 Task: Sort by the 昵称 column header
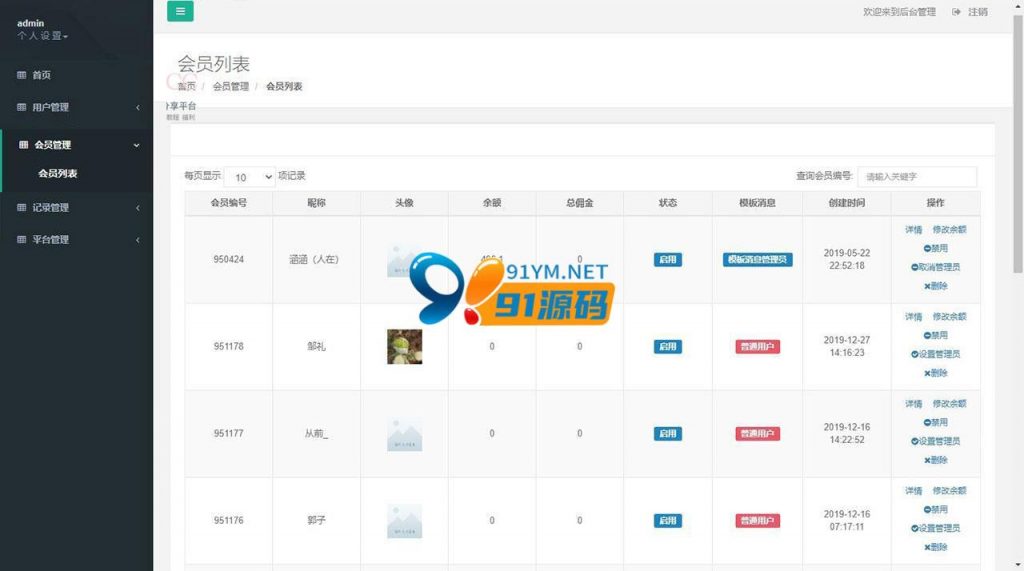[316, 203]
